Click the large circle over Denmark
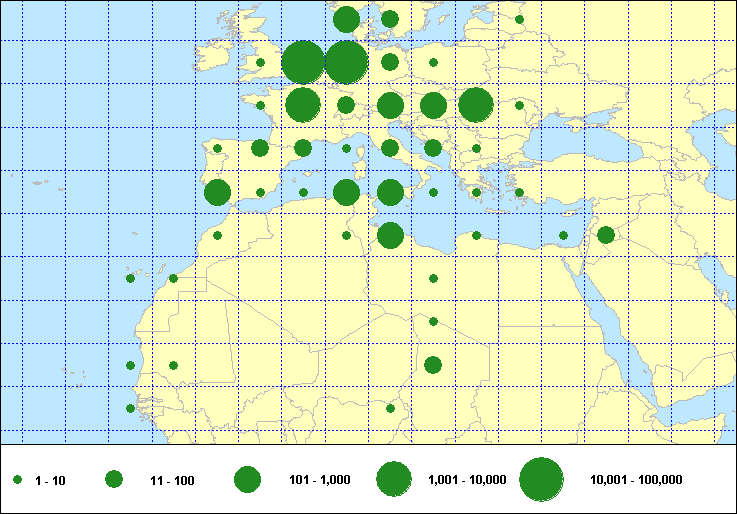The image size is (737, 514). click(346, 19)
